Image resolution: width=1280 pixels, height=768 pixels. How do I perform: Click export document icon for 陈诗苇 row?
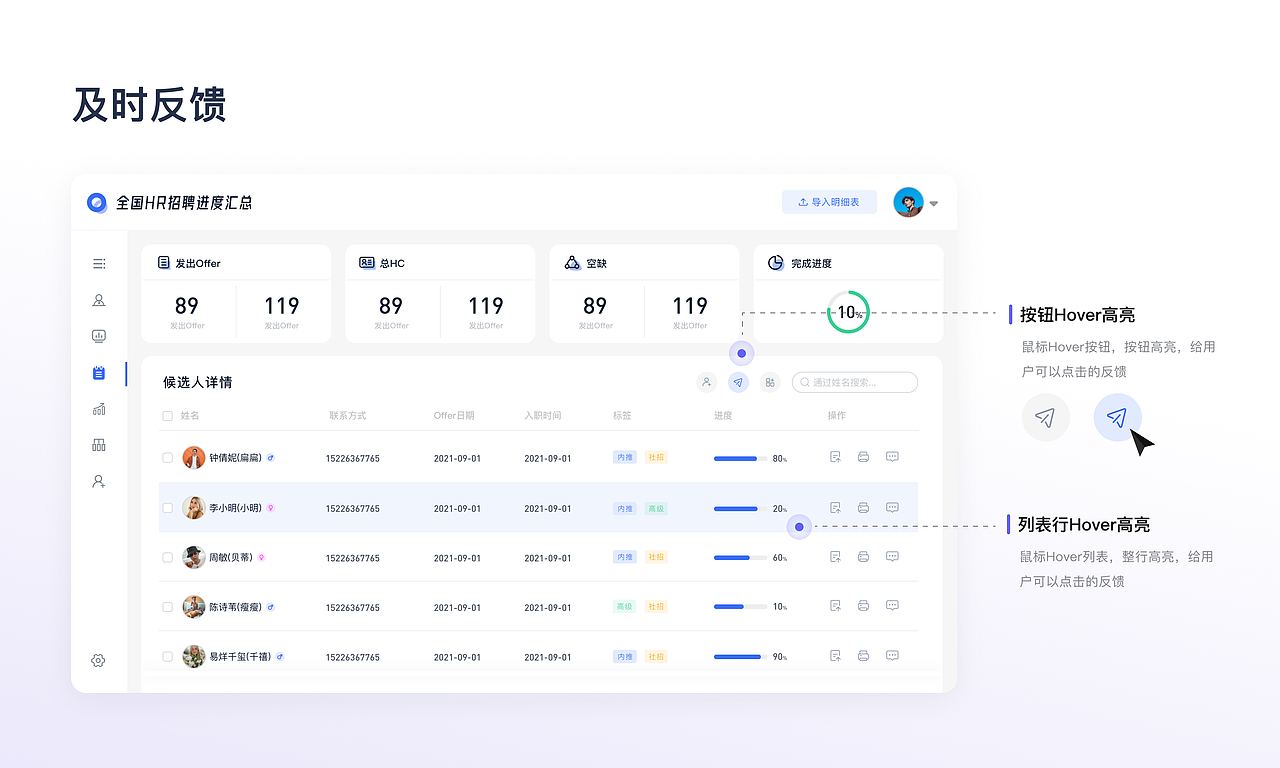pos(835,606)
